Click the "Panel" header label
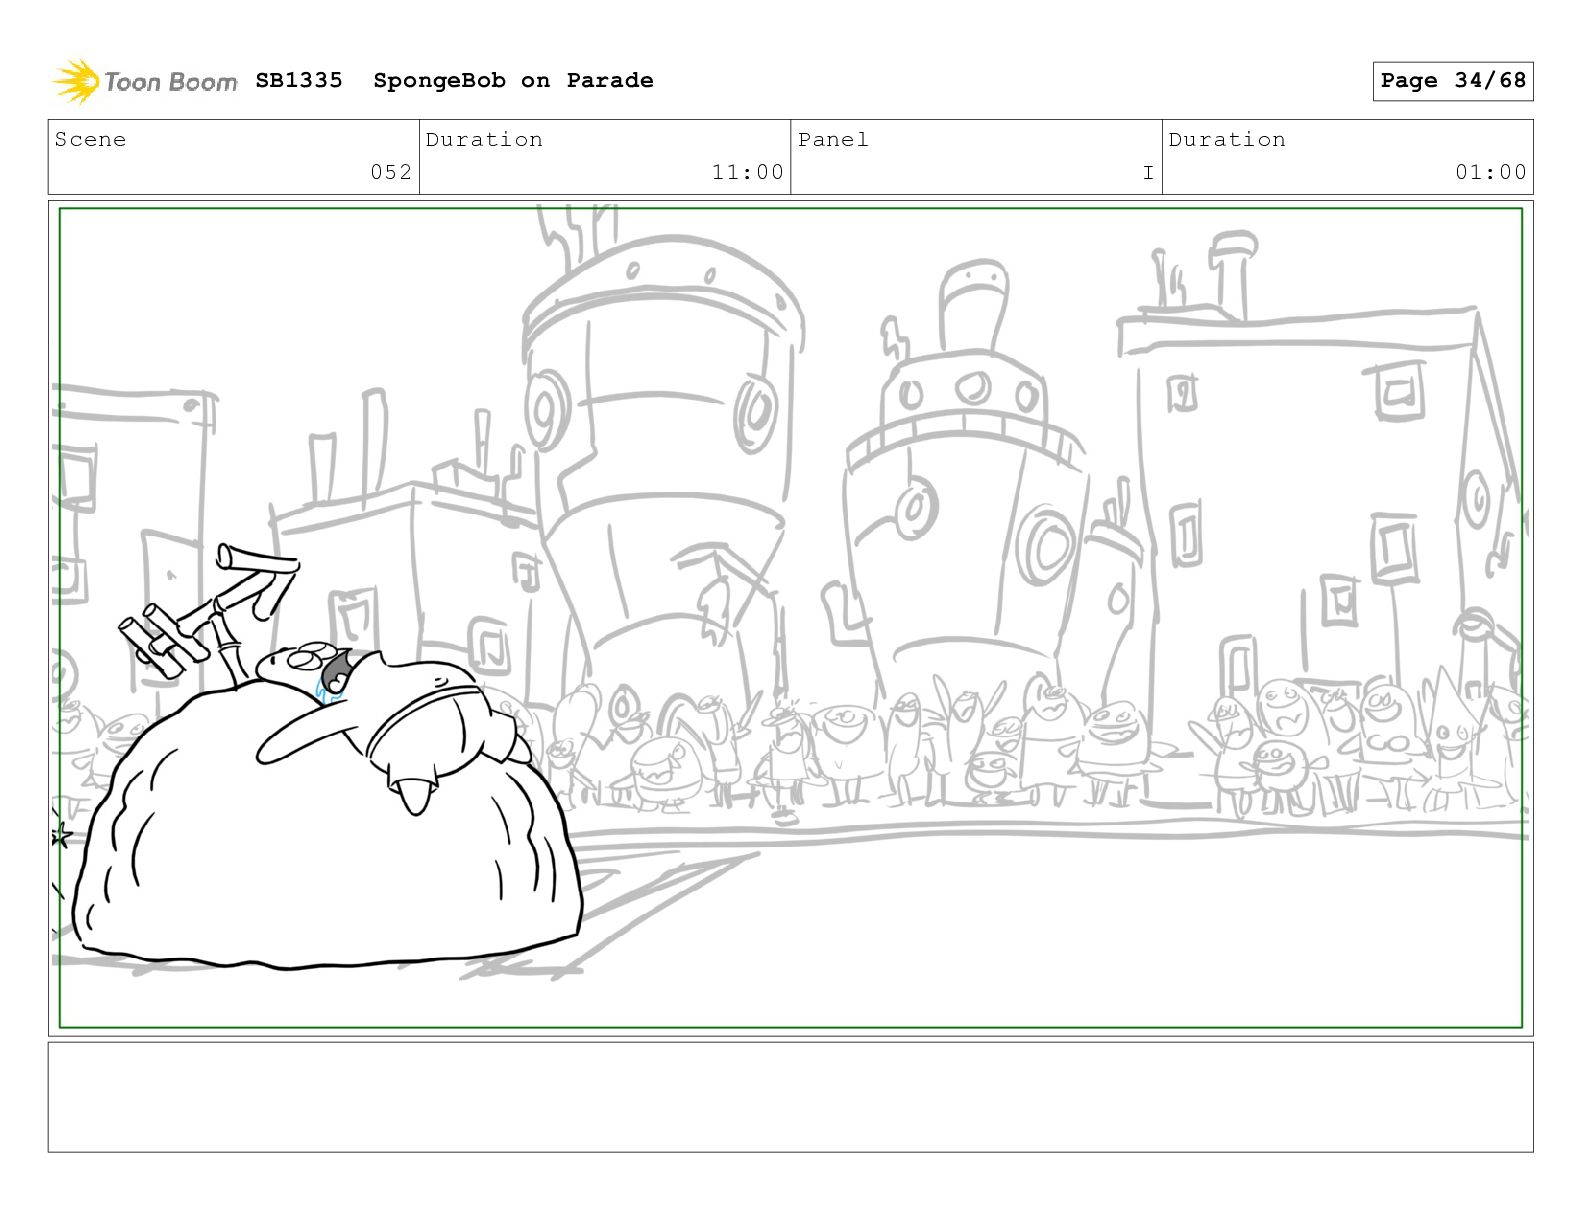The width and height of the screenshot is (1584, 1224). click(833, 139)
